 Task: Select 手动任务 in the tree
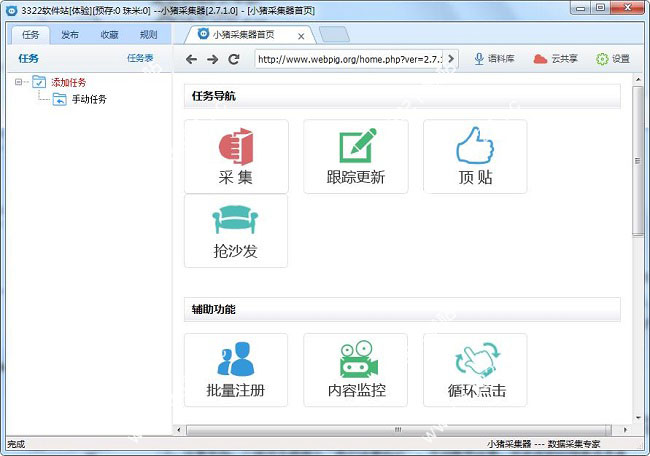pos(89,99)
